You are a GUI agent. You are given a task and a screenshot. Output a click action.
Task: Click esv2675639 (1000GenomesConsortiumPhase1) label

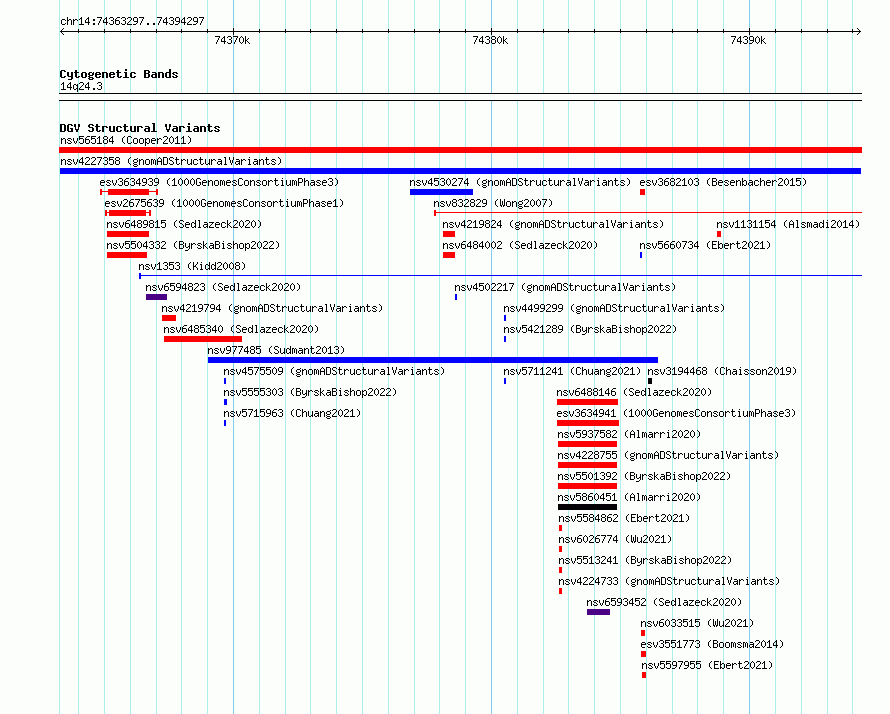[224, 203]
